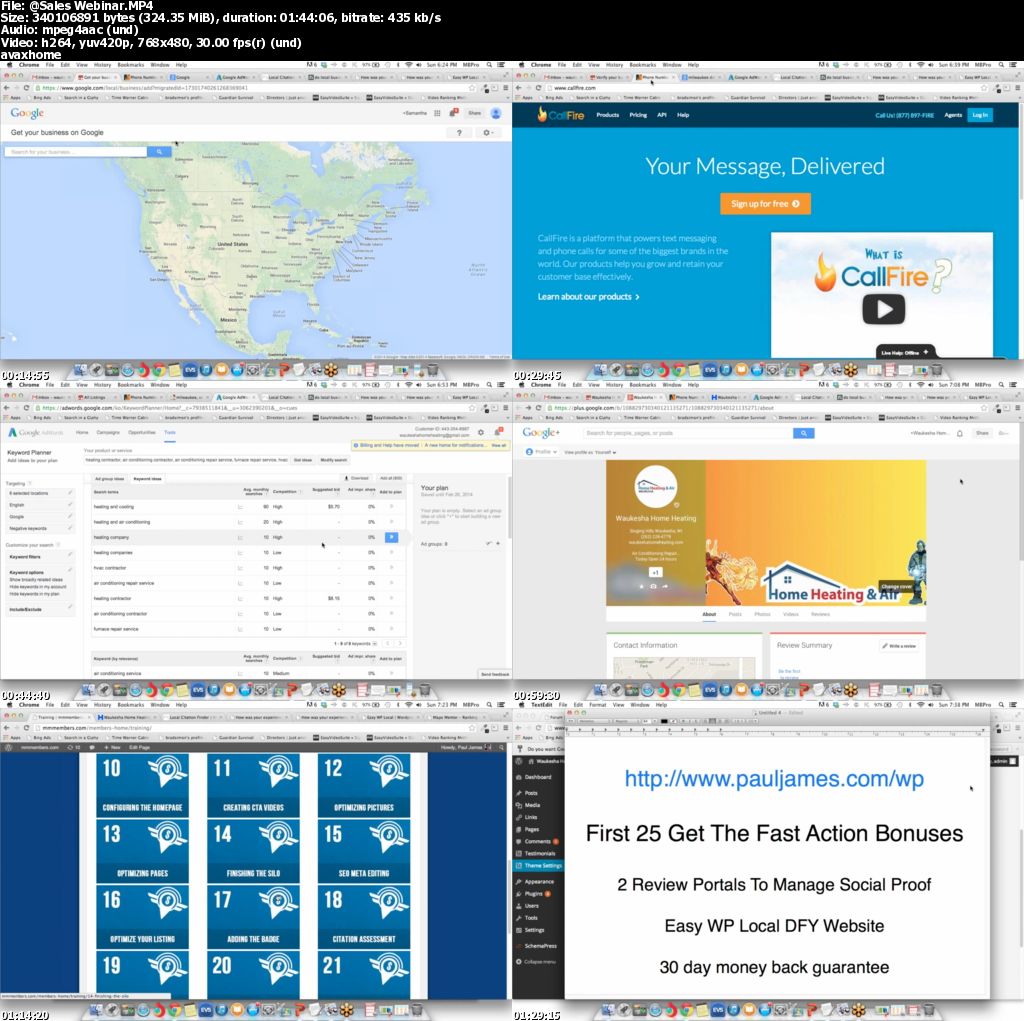This screenshot has width=1024, height=1021.
Task: Open Pricing in the CallFire navigation
Action: pos(638,115)
